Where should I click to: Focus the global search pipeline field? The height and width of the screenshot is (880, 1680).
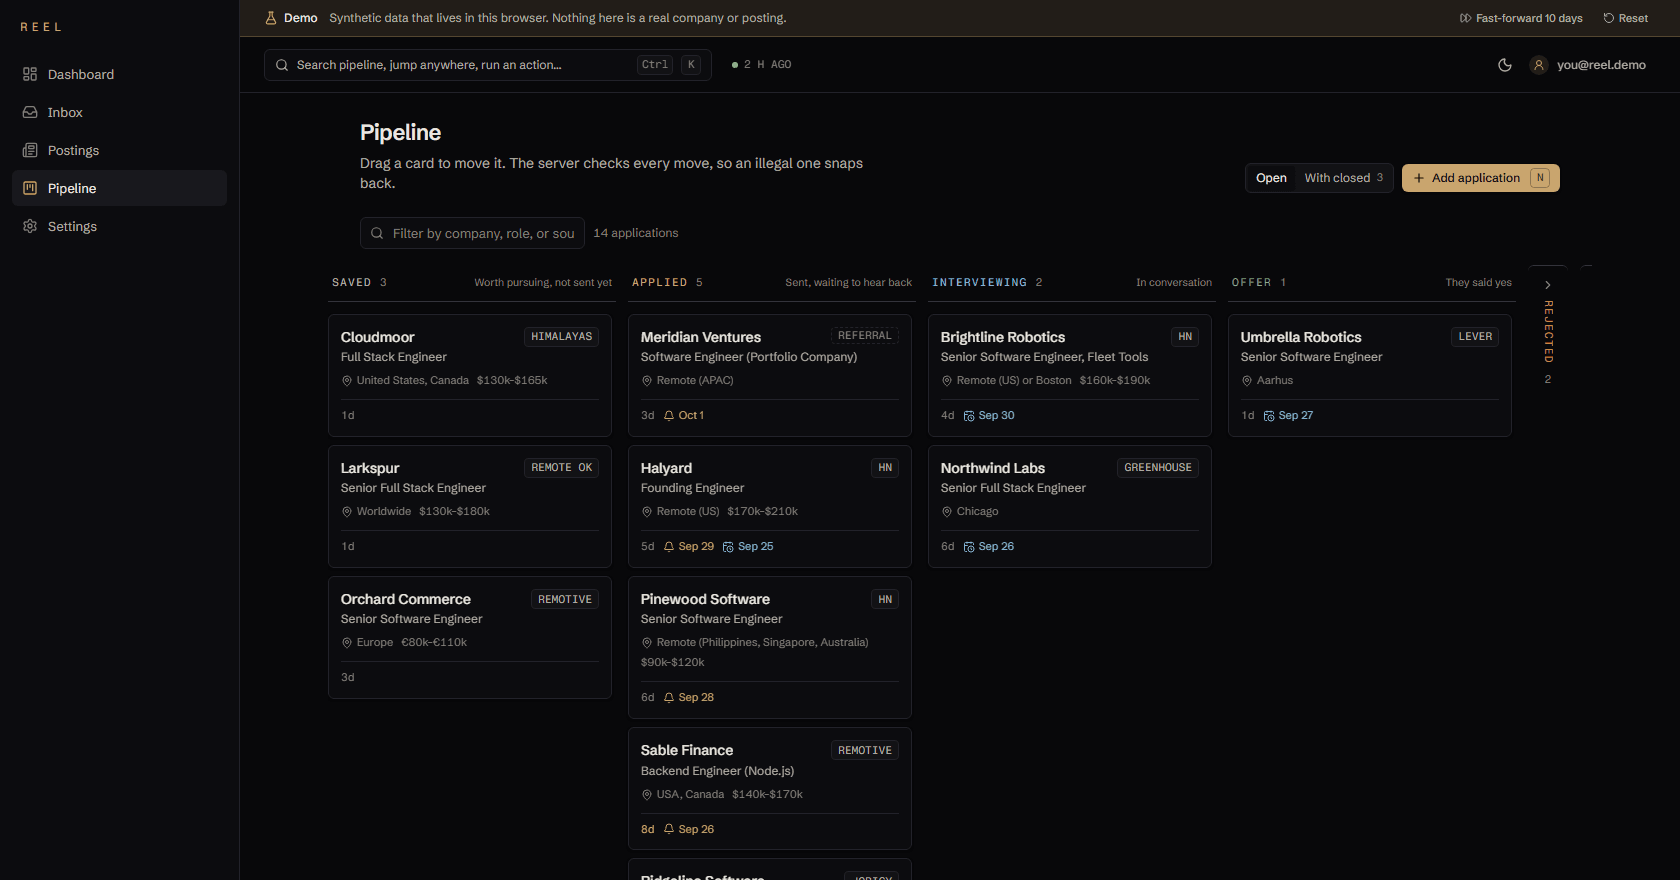(488, 65)
